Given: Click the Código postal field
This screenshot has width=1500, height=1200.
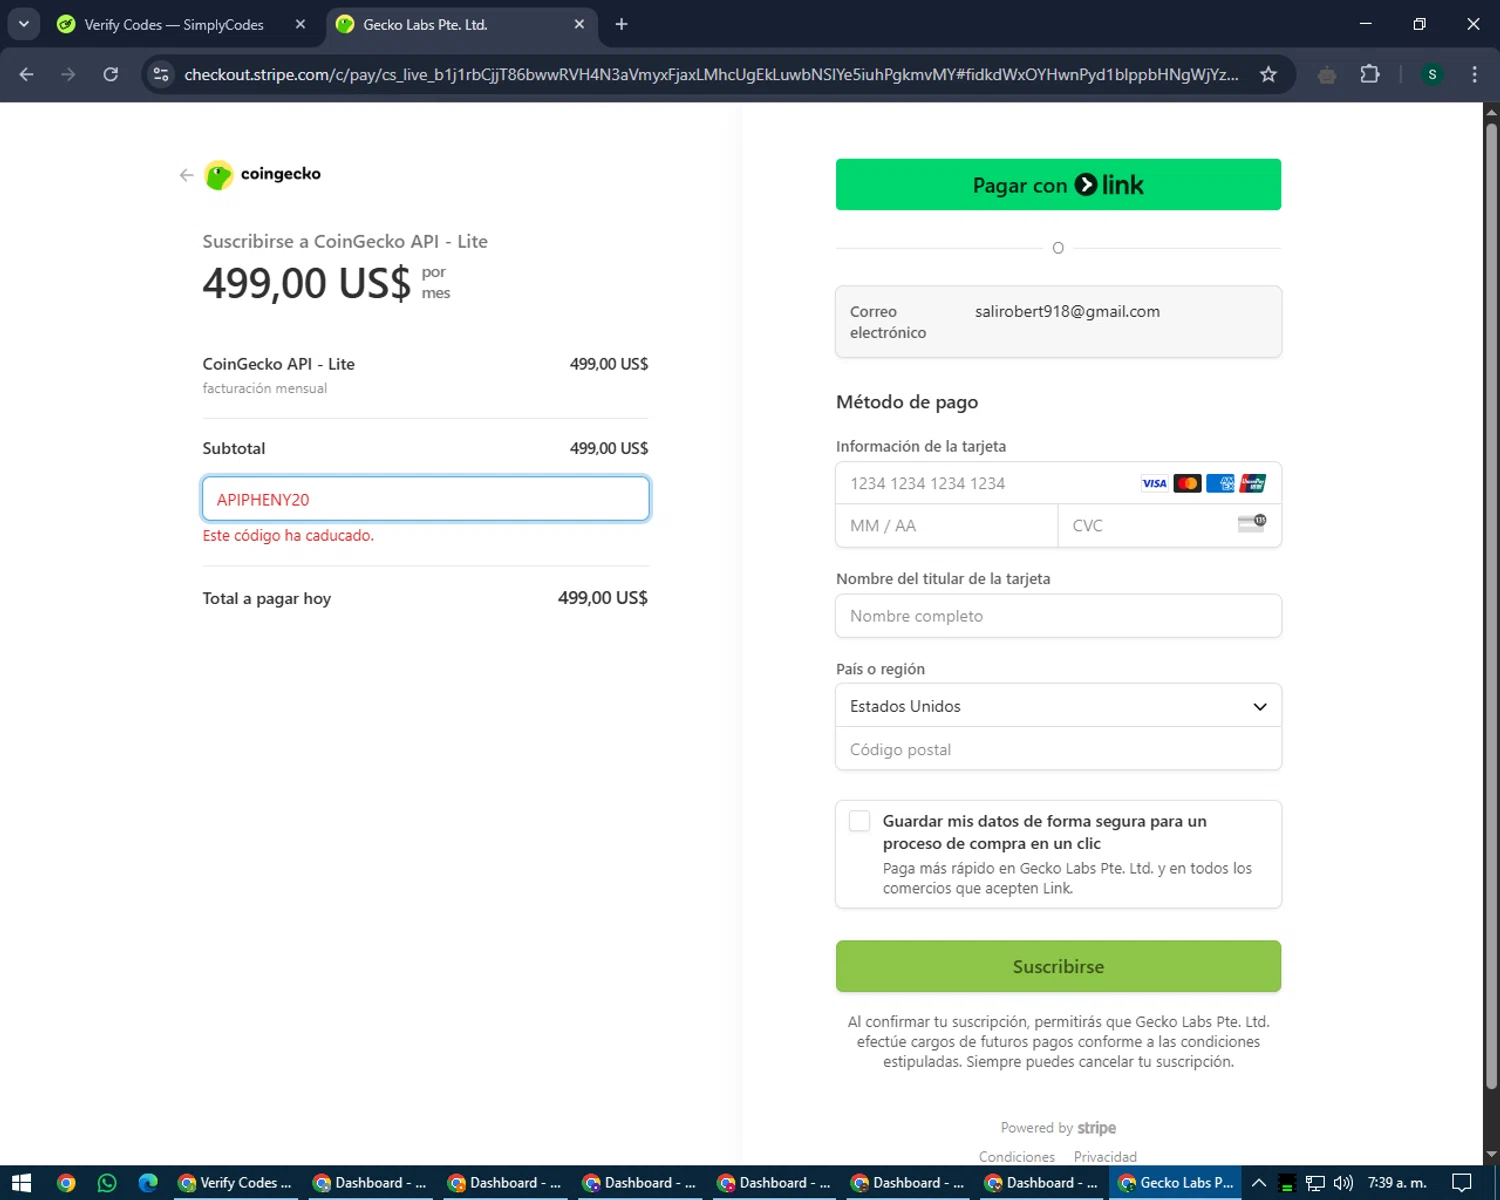Looking at the screenshot, I should click(1058, 749).
